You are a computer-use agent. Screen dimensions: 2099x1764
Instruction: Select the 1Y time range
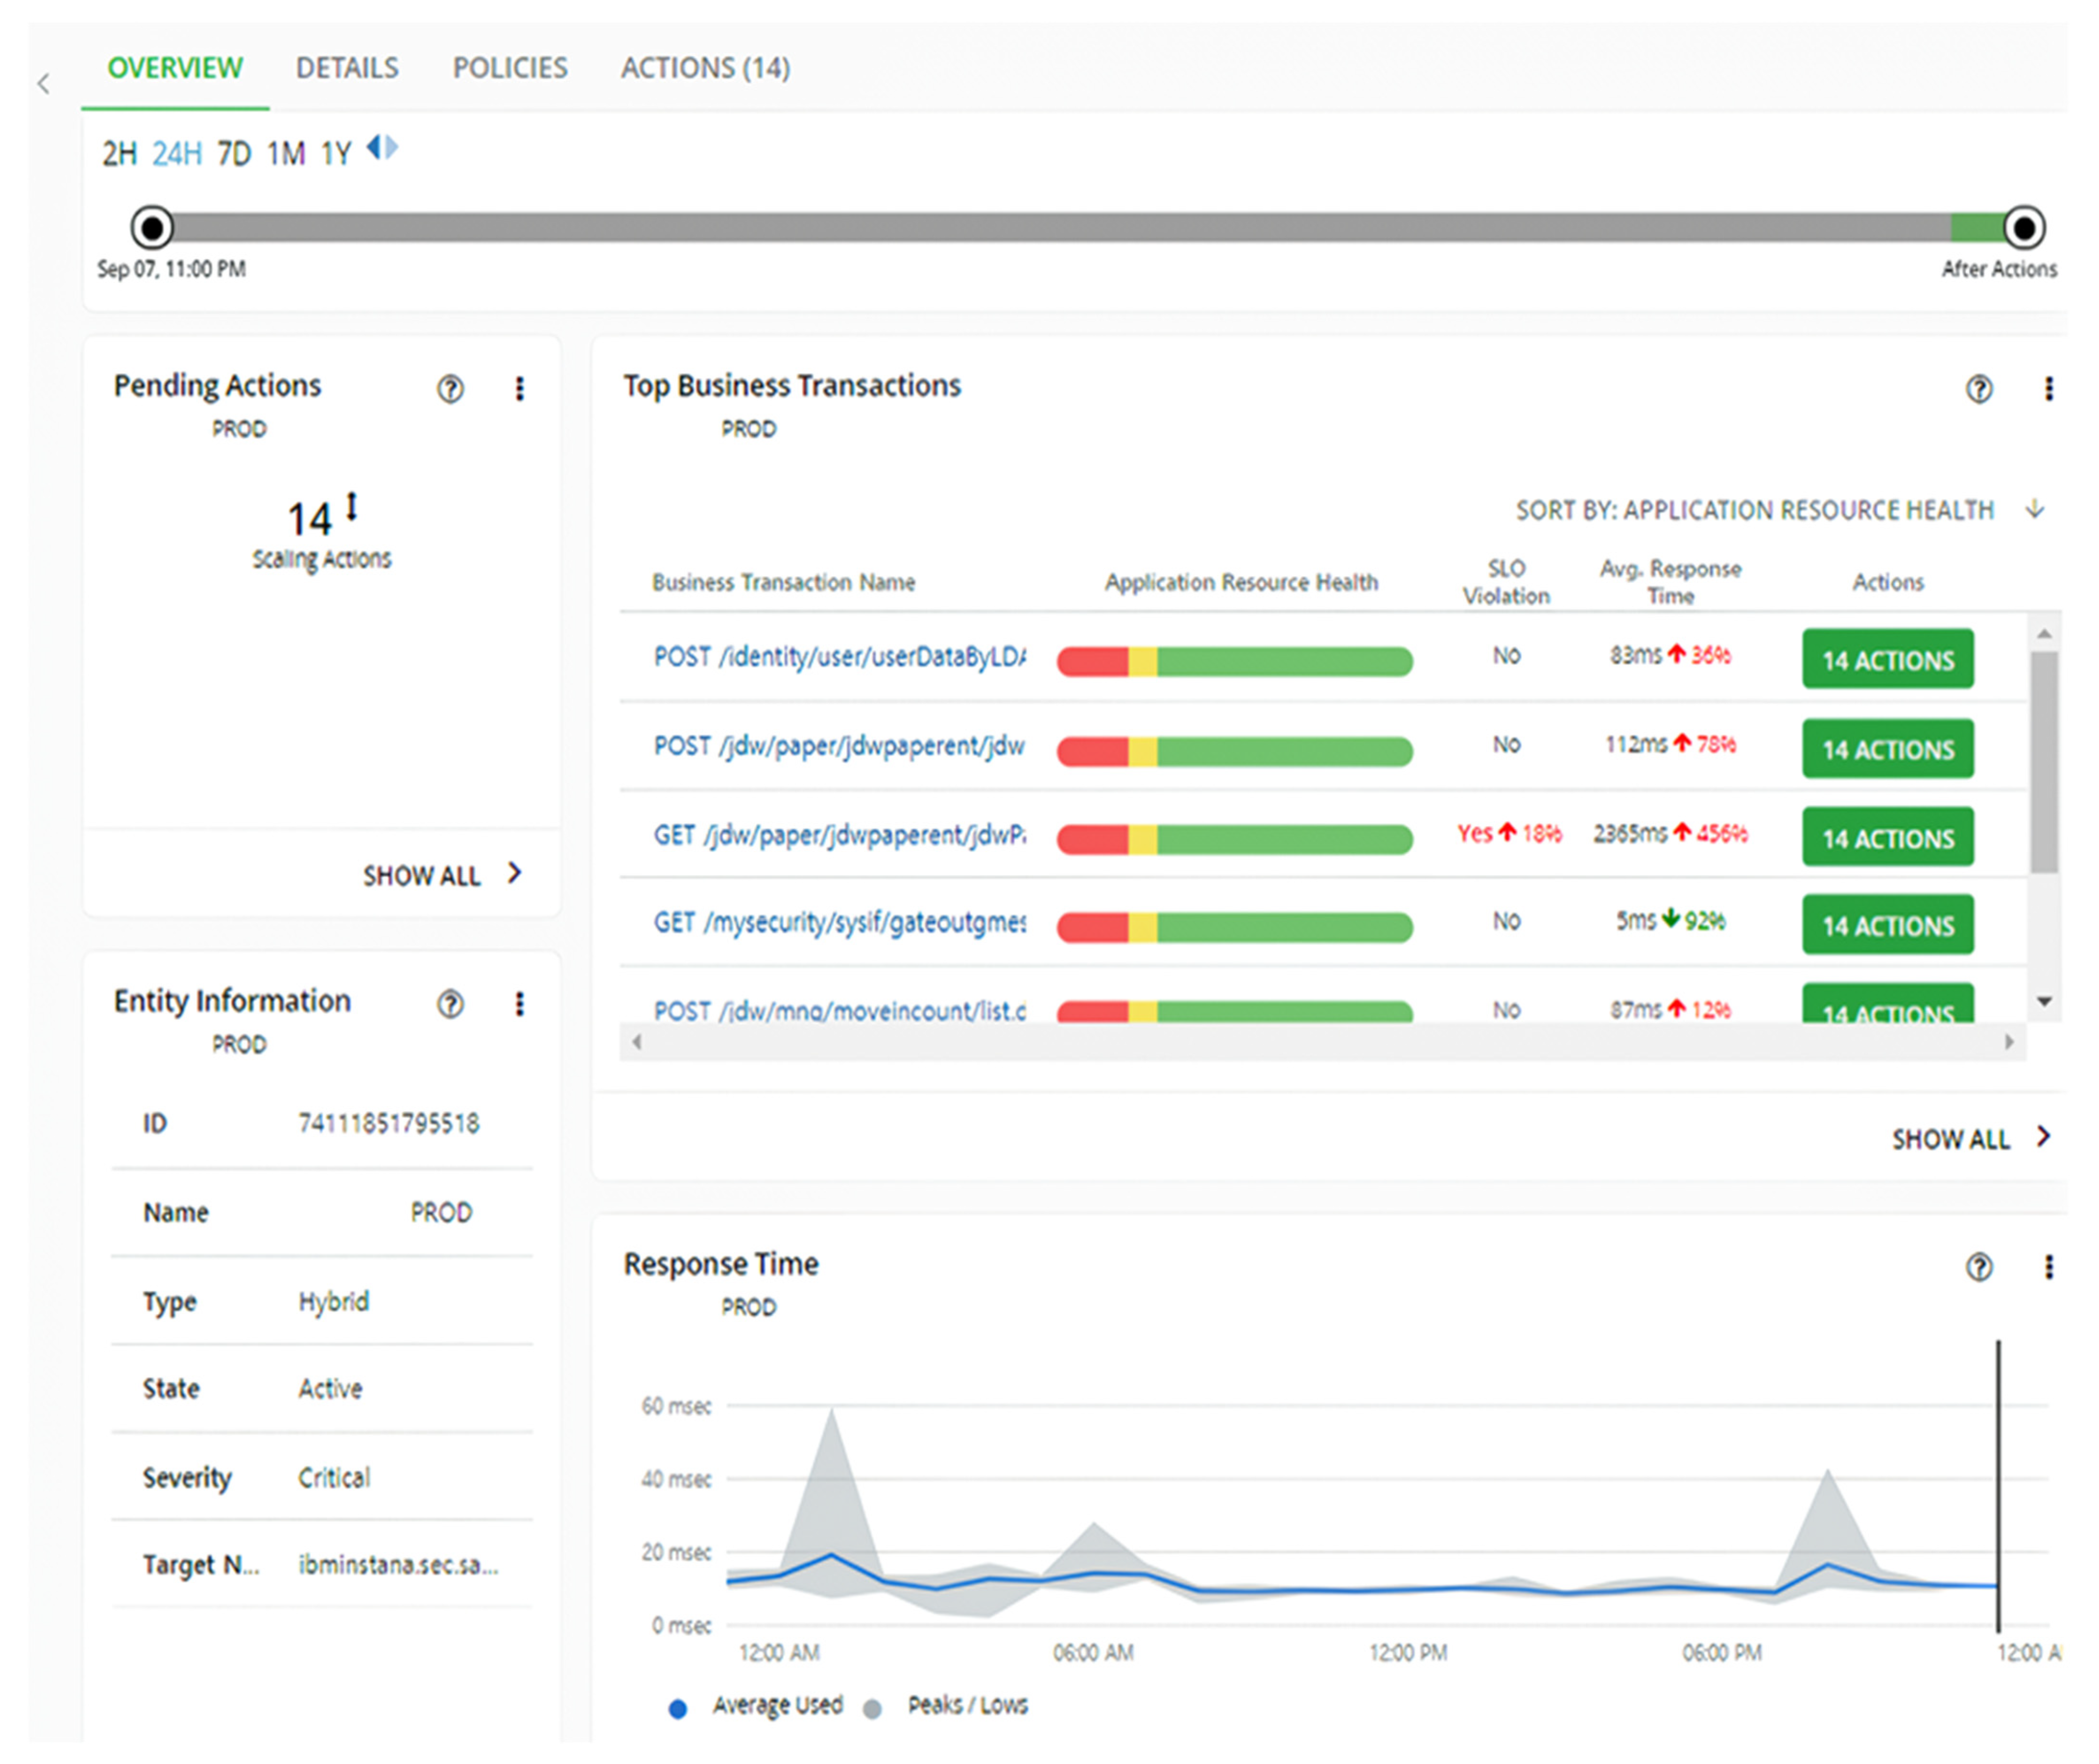click(x=336, y=154)
